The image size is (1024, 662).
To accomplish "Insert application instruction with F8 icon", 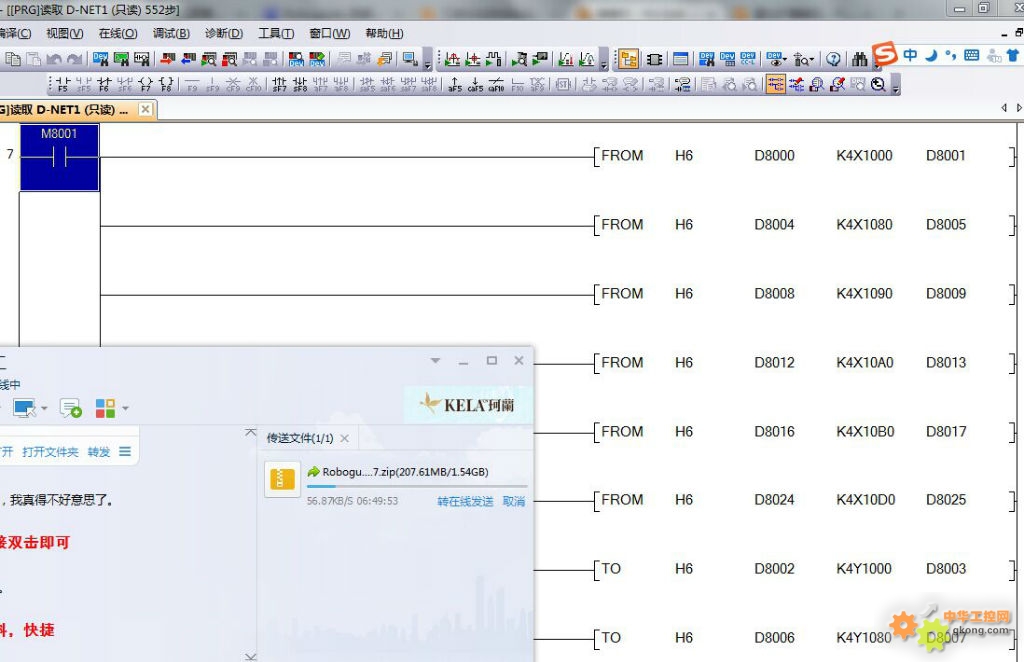I will (166, 84).
